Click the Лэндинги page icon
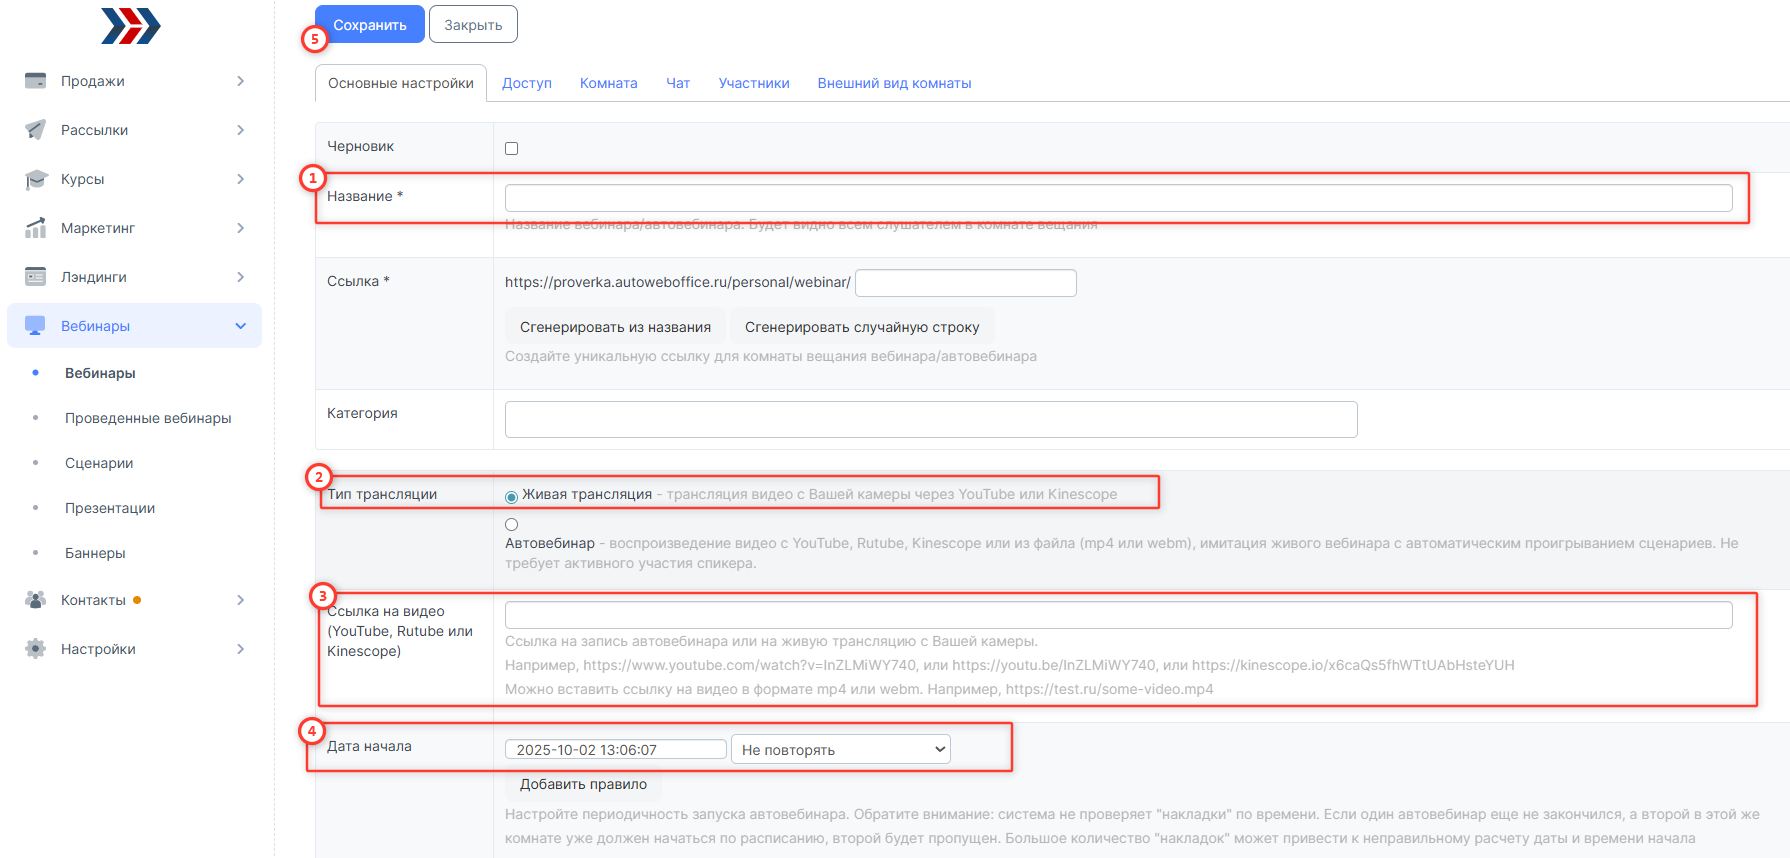Image resolution: width=1790 pixels, height=858 pixels. pyautogui.click(x=35, y=277)
